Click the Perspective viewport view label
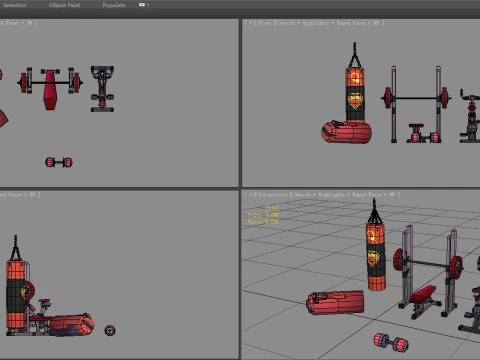This screenshot has height=360, width=480. (x=272, y=194)
